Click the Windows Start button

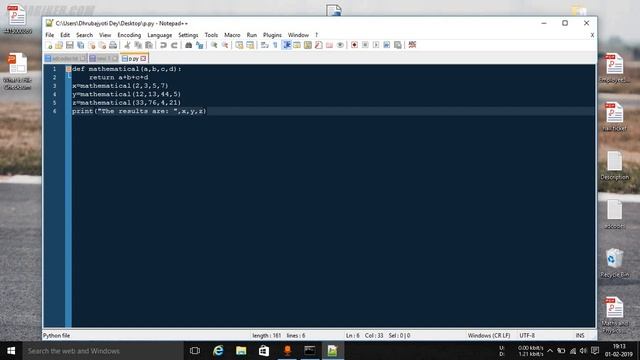pos(11,351)
